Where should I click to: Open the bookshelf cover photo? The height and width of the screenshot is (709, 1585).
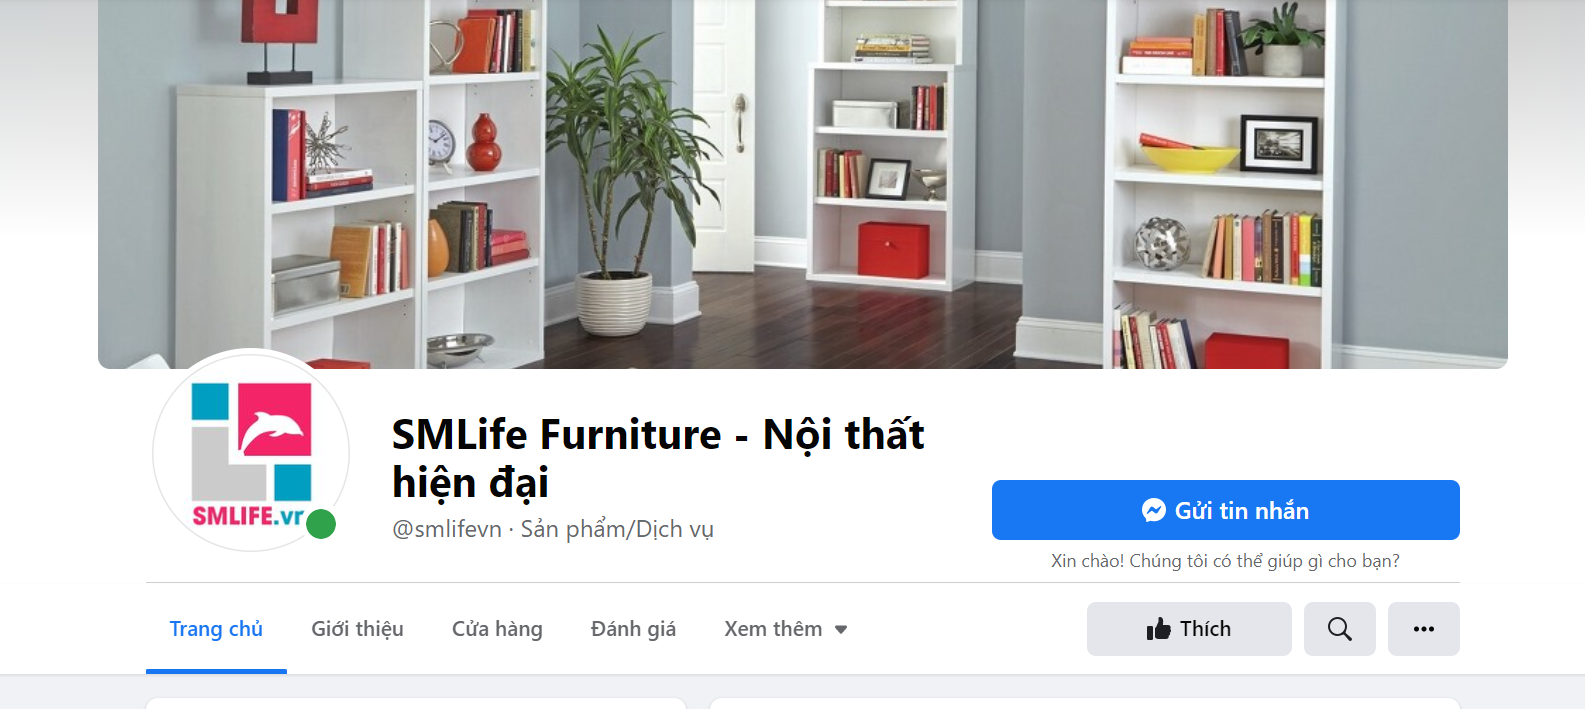tap(803, 184)
